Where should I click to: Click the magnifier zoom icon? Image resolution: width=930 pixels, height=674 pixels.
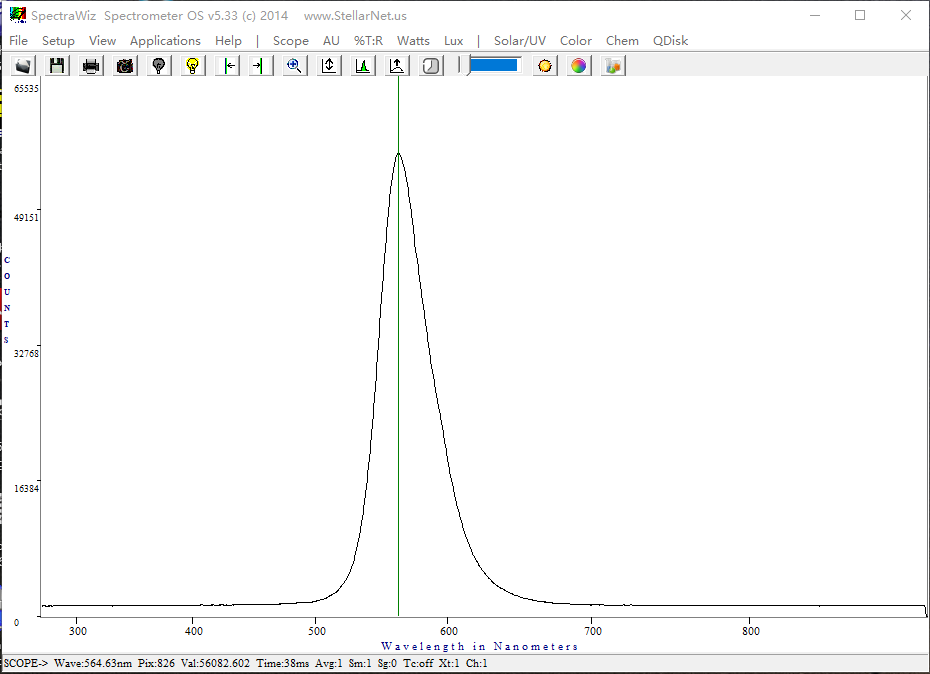click(294, 66)
